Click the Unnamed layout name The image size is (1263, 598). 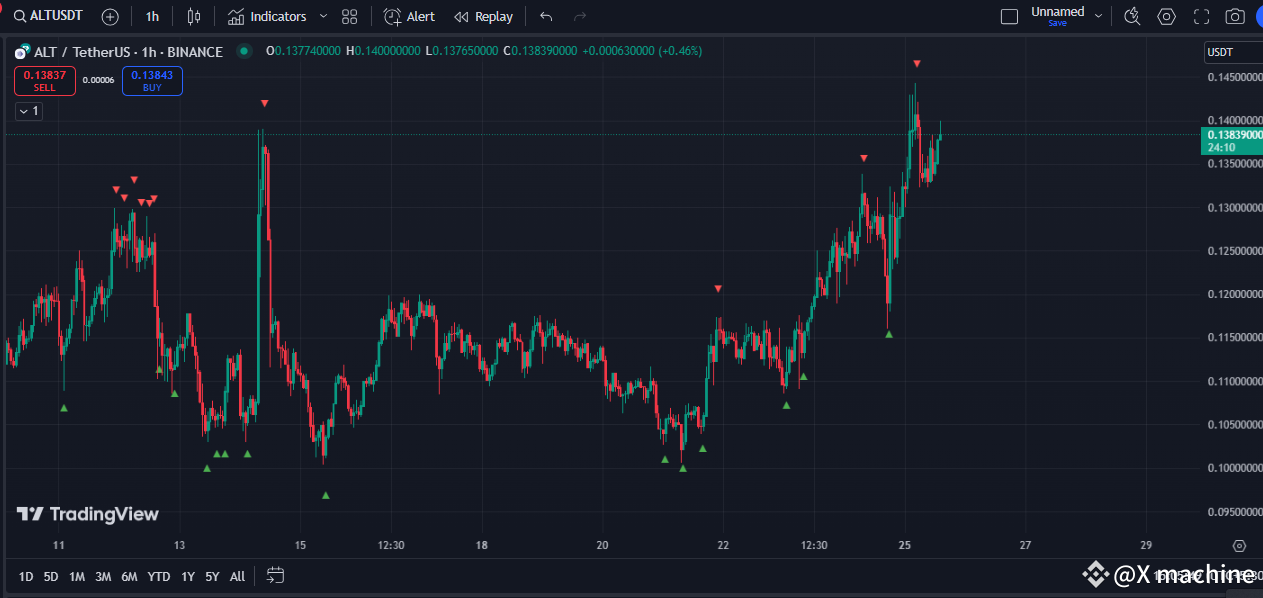1058,12
